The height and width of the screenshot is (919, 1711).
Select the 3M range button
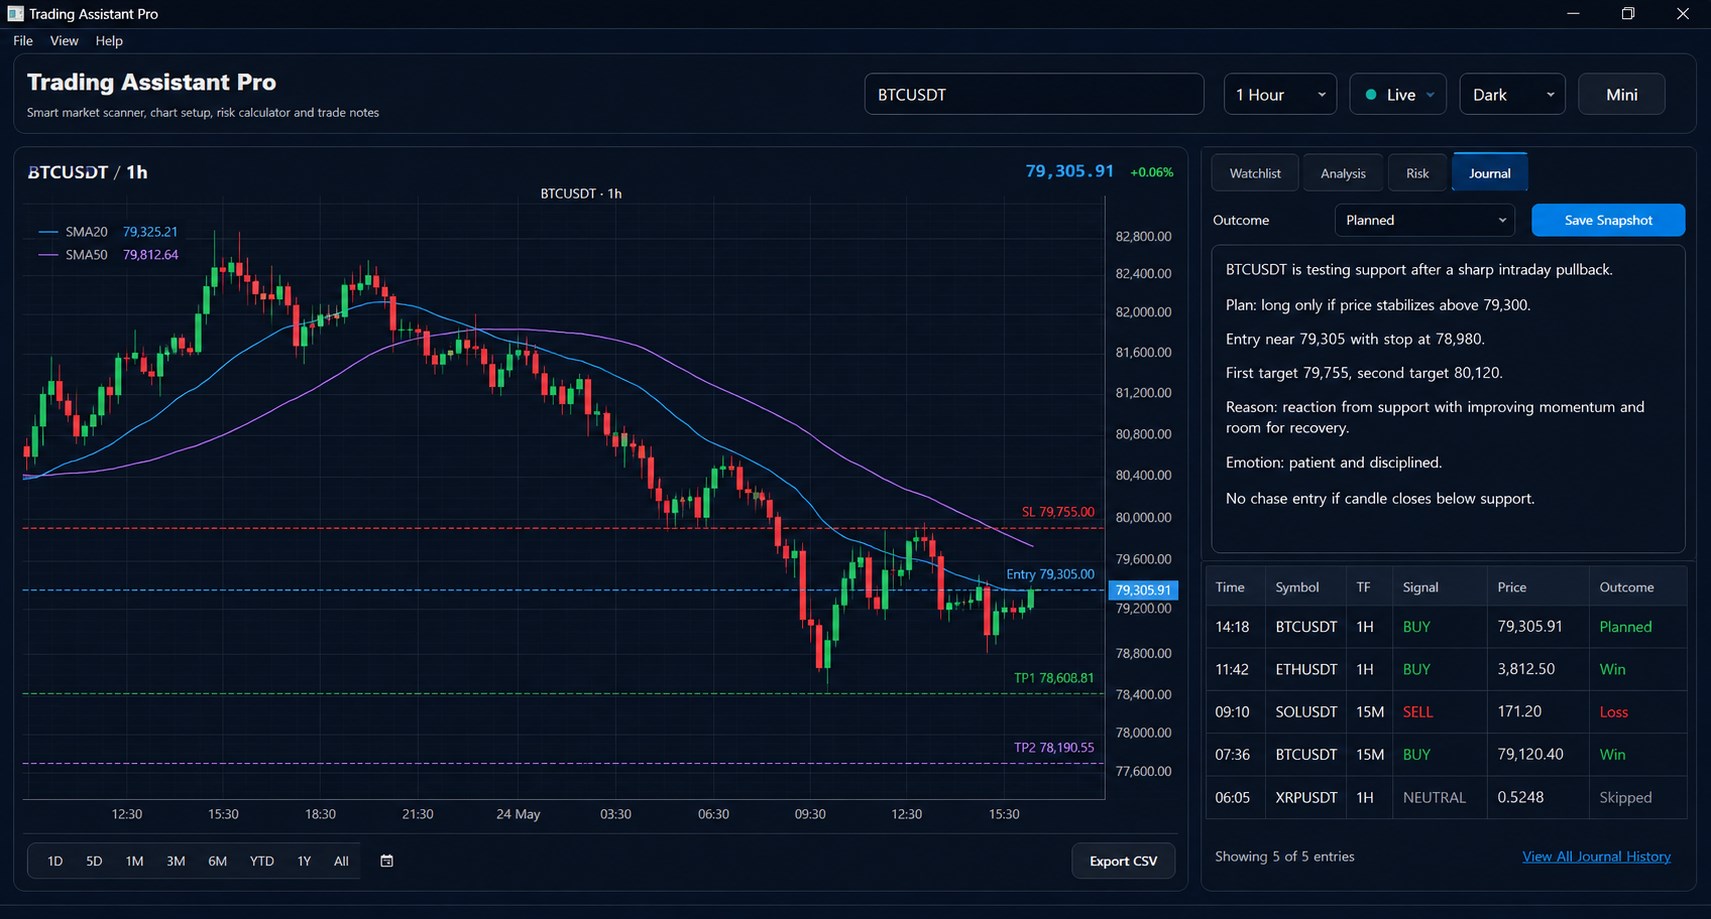click(176, 861)
